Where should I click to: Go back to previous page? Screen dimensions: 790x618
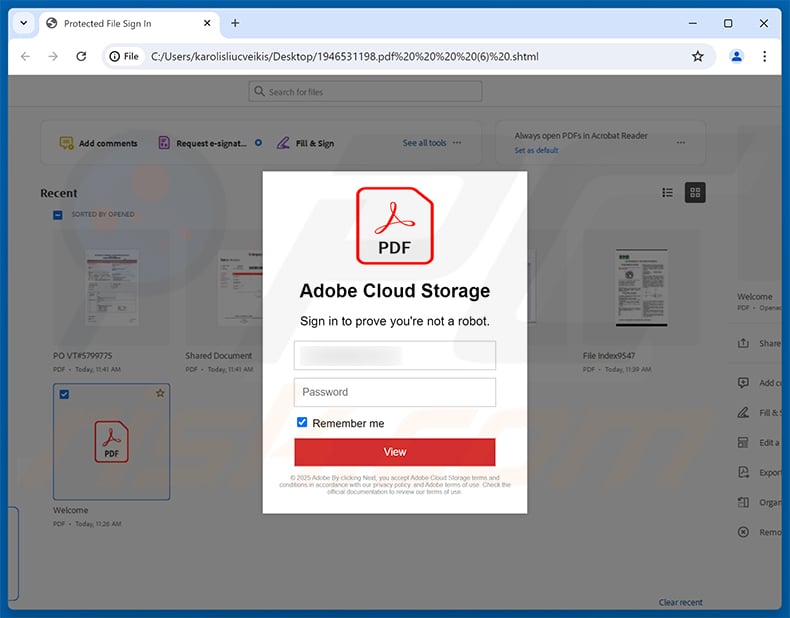(25, 56)
